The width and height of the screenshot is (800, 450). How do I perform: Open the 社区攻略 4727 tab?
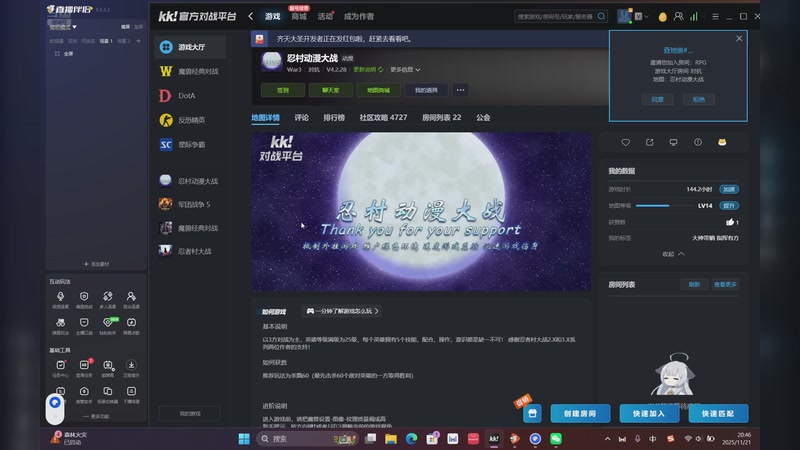tap(383, 117)
